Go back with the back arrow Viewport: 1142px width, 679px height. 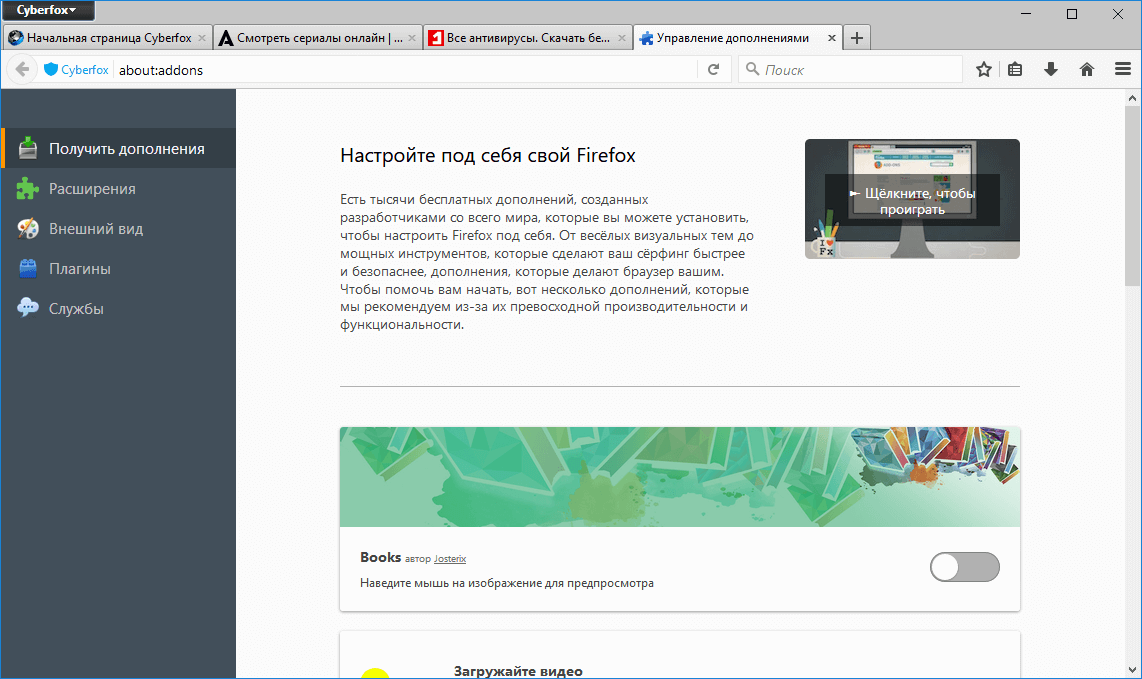(x=23, y=69)
